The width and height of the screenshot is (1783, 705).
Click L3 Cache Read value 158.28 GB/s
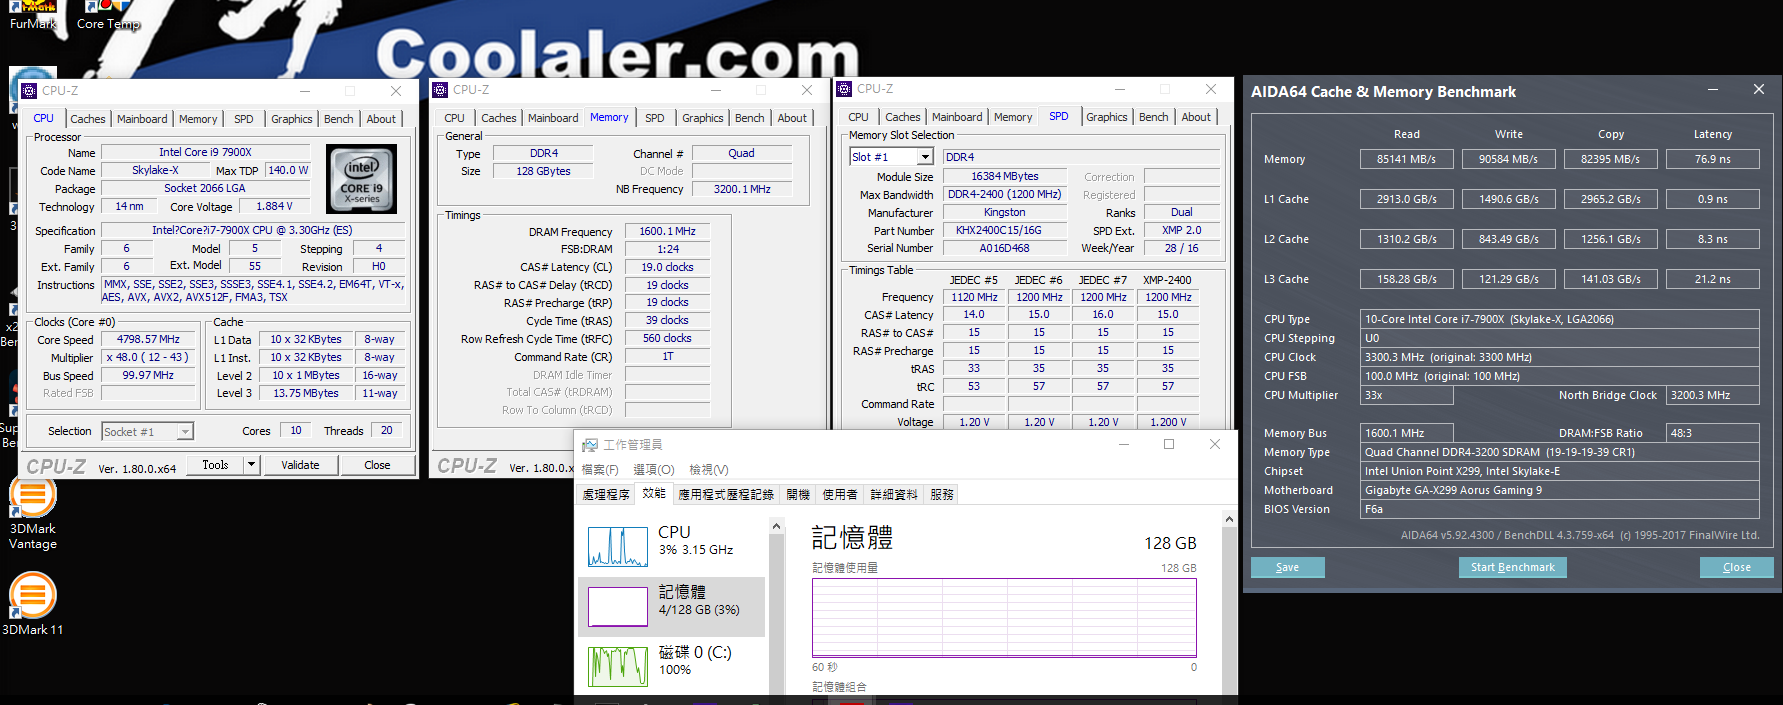(x=1406, y=279)
